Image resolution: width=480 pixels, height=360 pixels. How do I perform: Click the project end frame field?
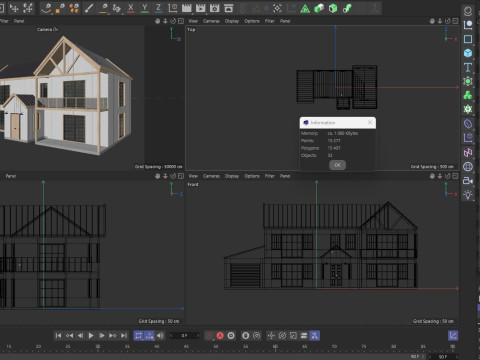click(x=443, y=357)
